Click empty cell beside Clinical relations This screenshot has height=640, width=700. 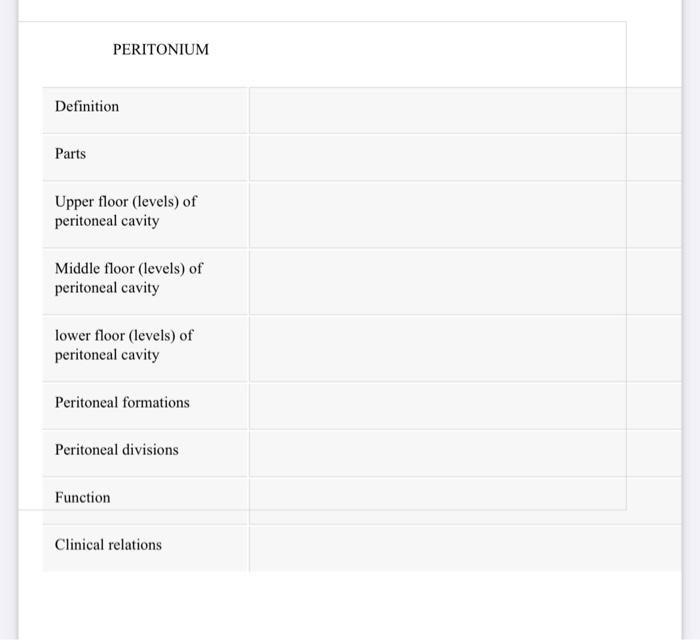pyautogui.click(x=466, y=548)
